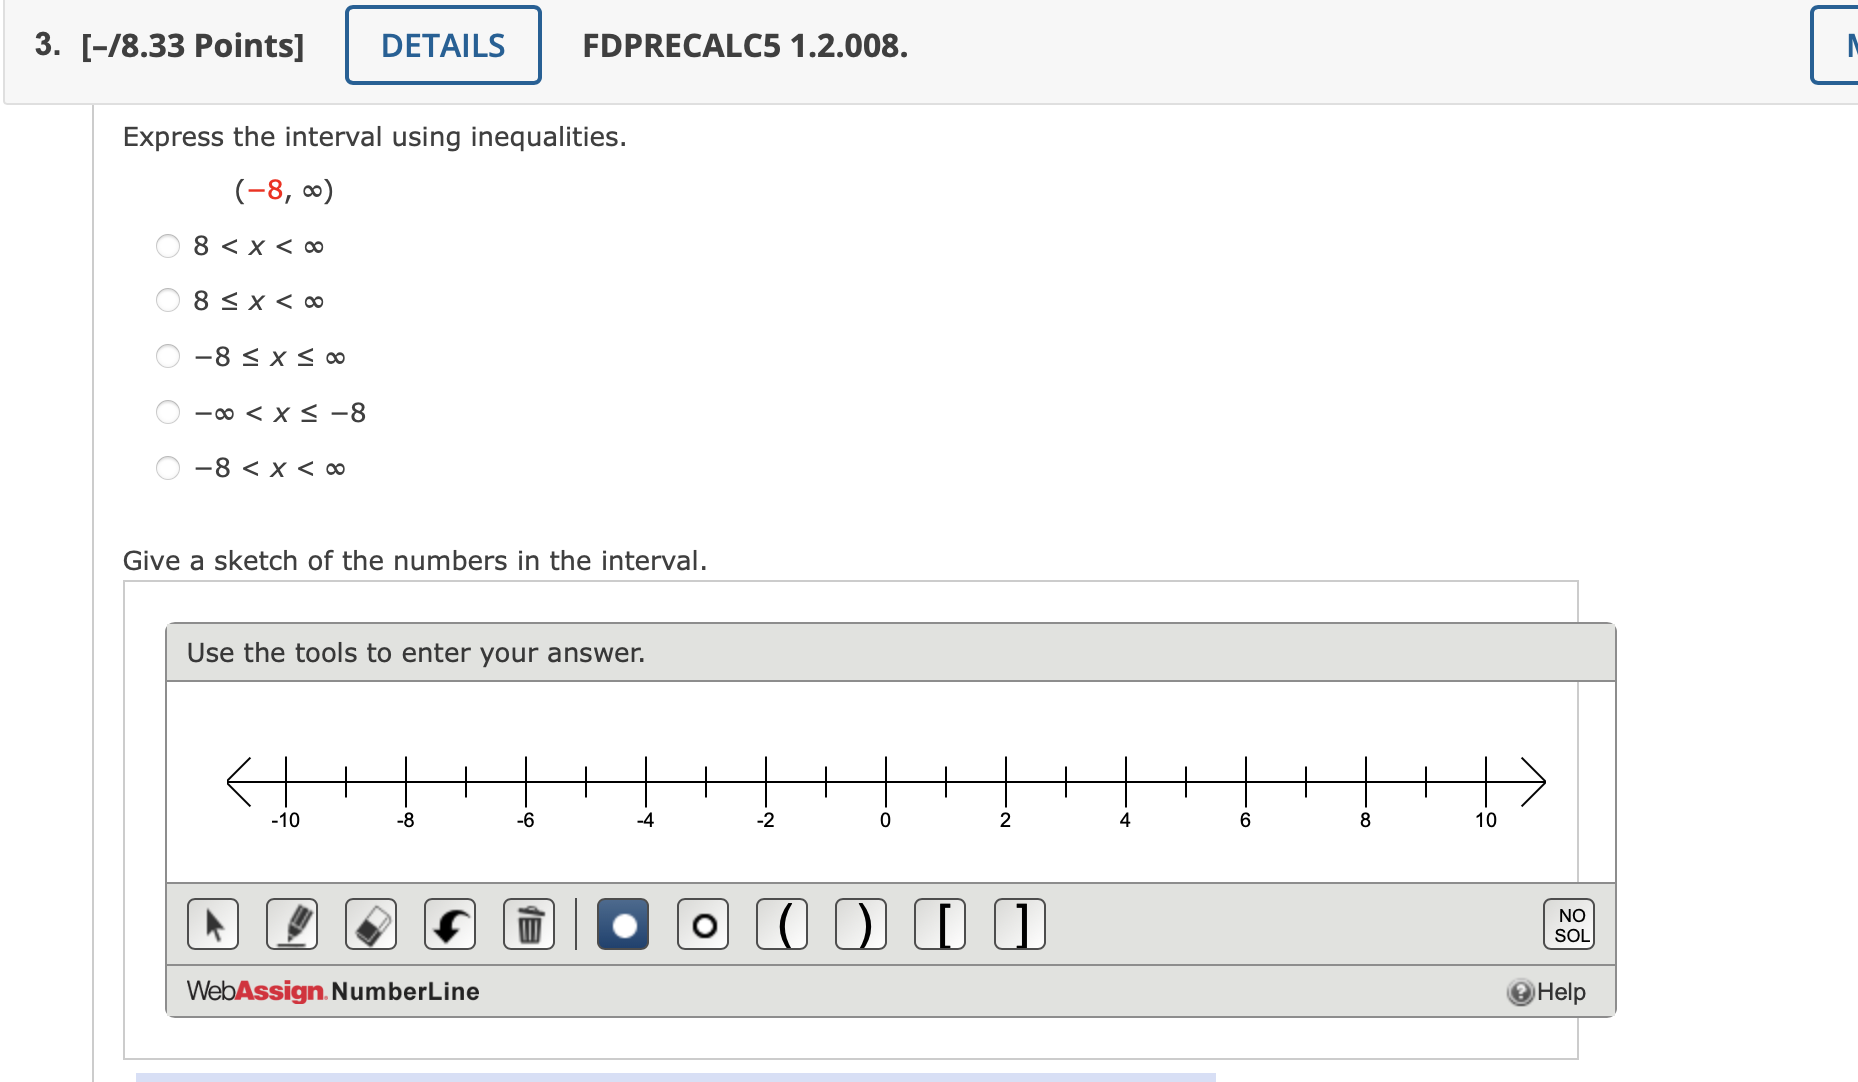Clear the graph using the trash icon
This screenshot has width=1858, height=1082.
click(x=529, y=924)
